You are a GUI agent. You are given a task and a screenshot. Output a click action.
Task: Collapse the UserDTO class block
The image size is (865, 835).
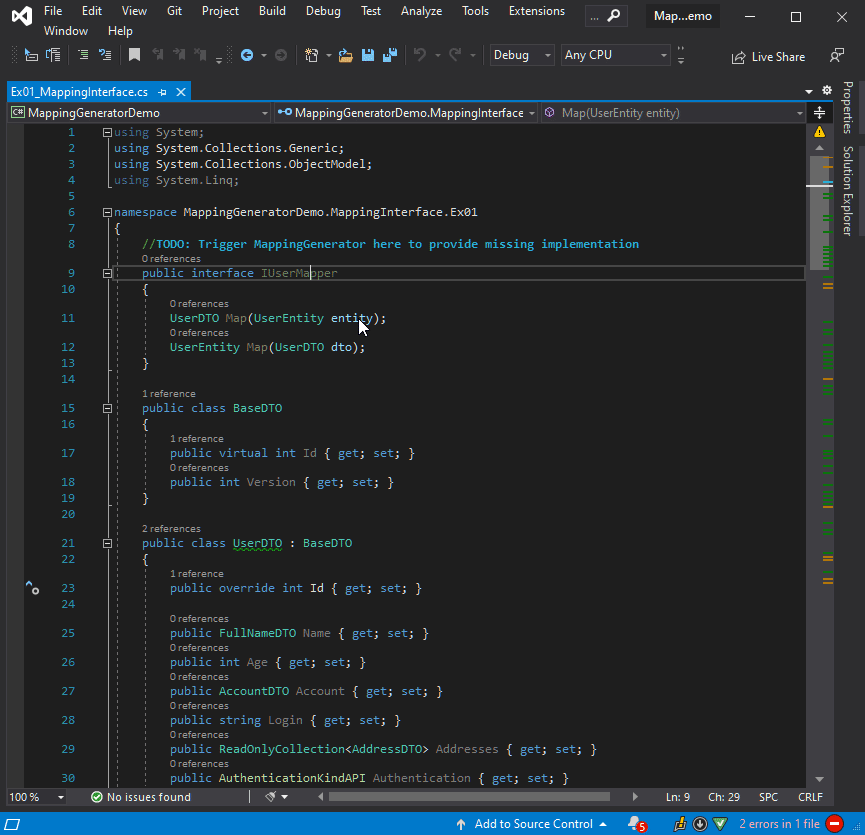click(108, 544)
